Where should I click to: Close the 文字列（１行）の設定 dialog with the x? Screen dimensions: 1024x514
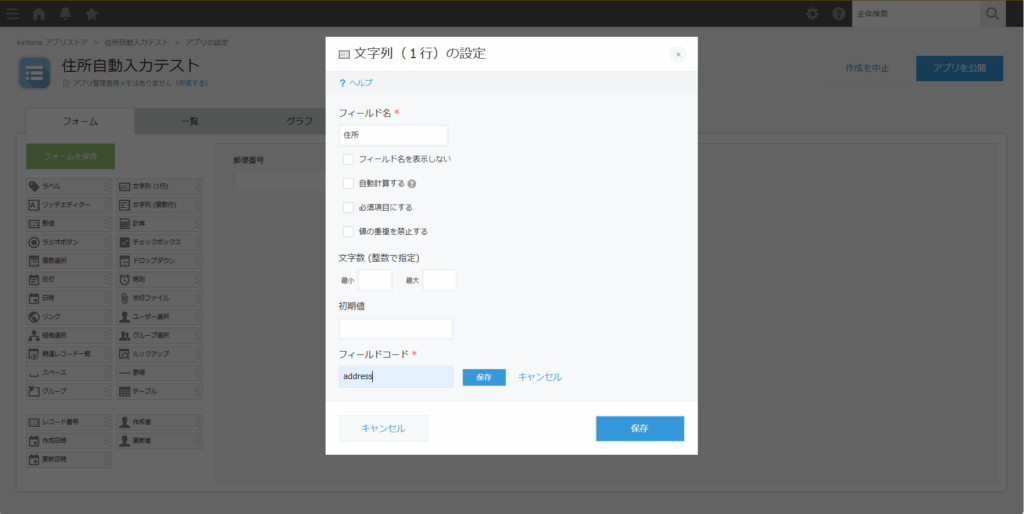(678, 54)
